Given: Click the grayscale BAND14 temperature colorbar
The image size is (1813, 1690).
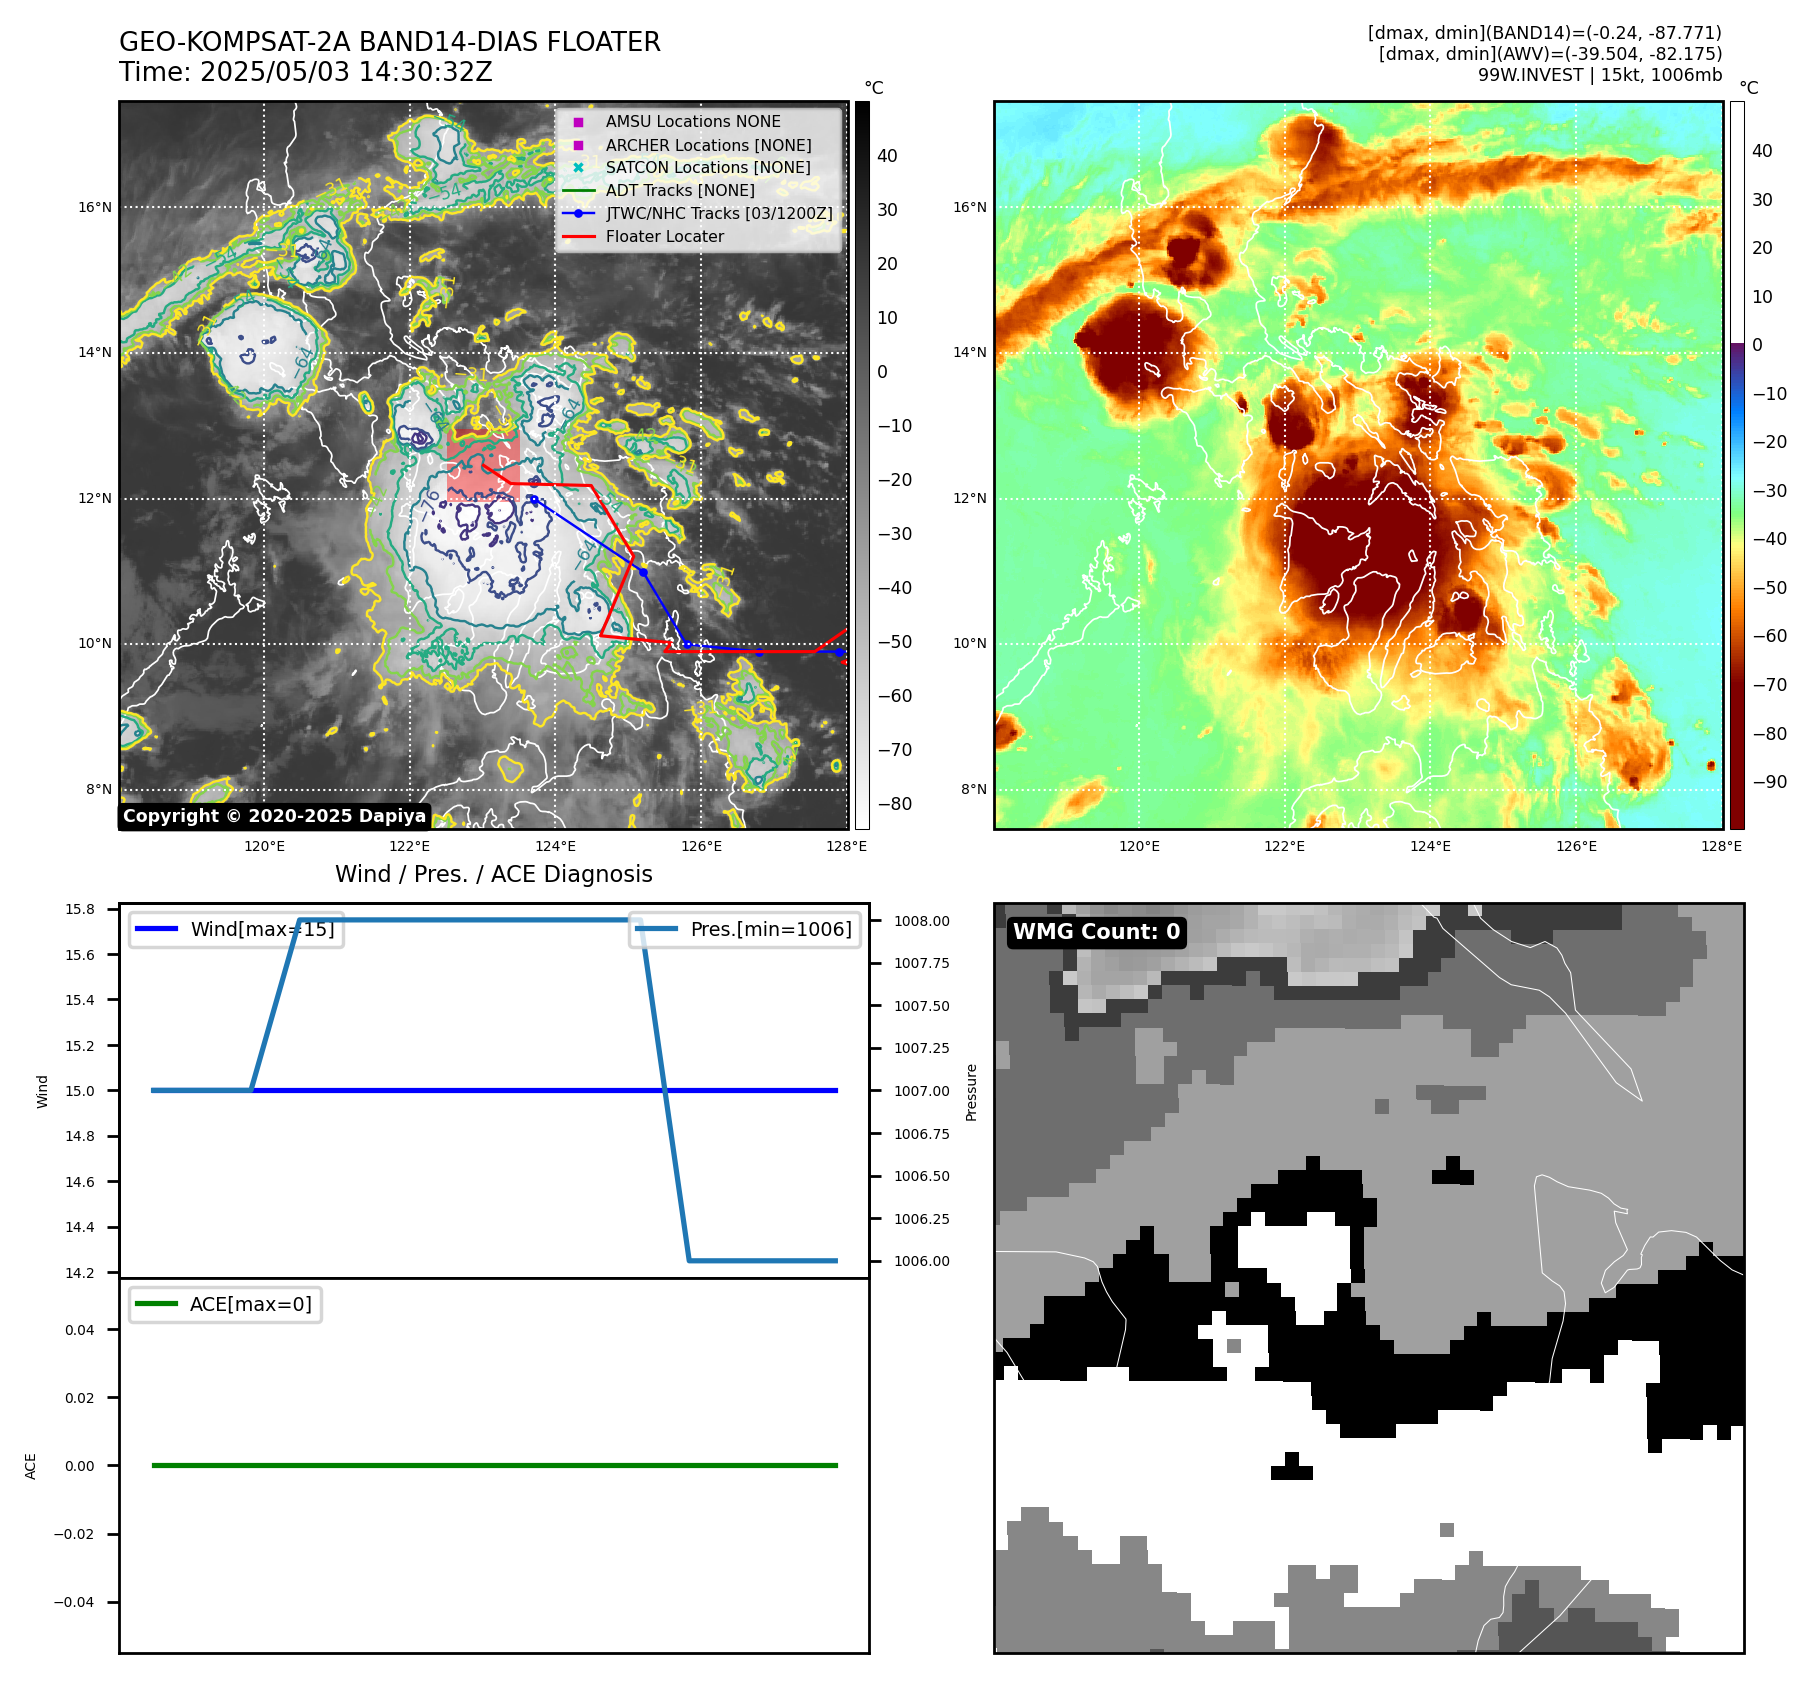Looking at the screenshot, I should point(862,465).
